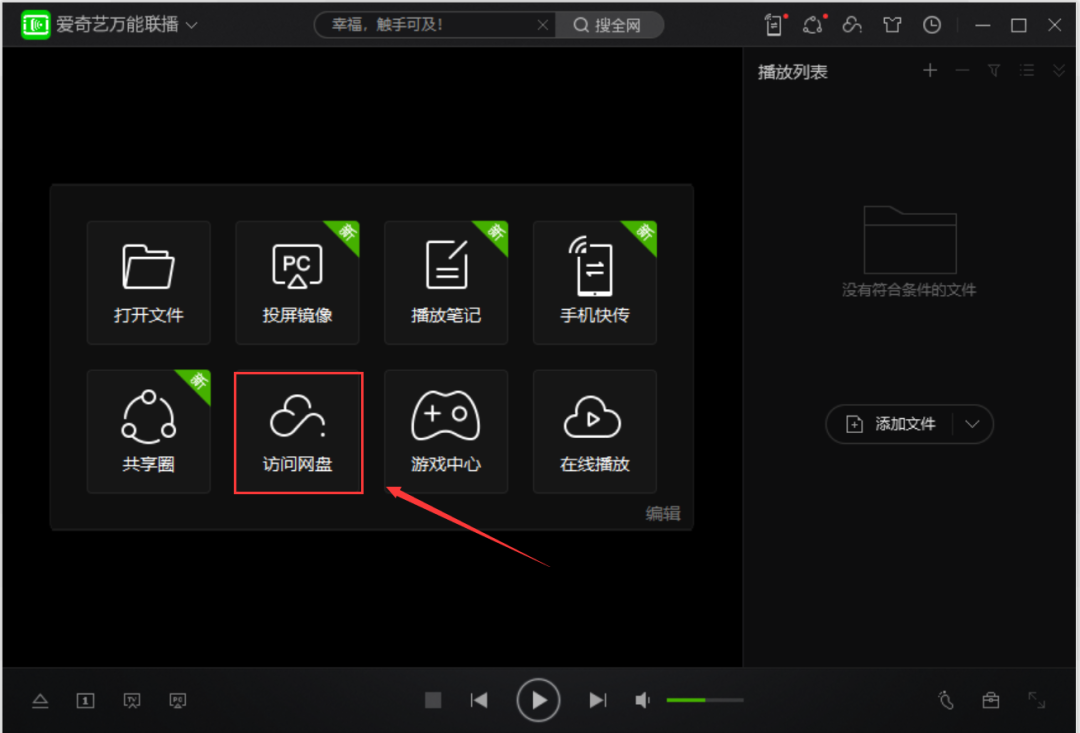Launch 投屏镜像 screen mirroring tile
This screenshot has height=733, width=1080.
point(298,282)
